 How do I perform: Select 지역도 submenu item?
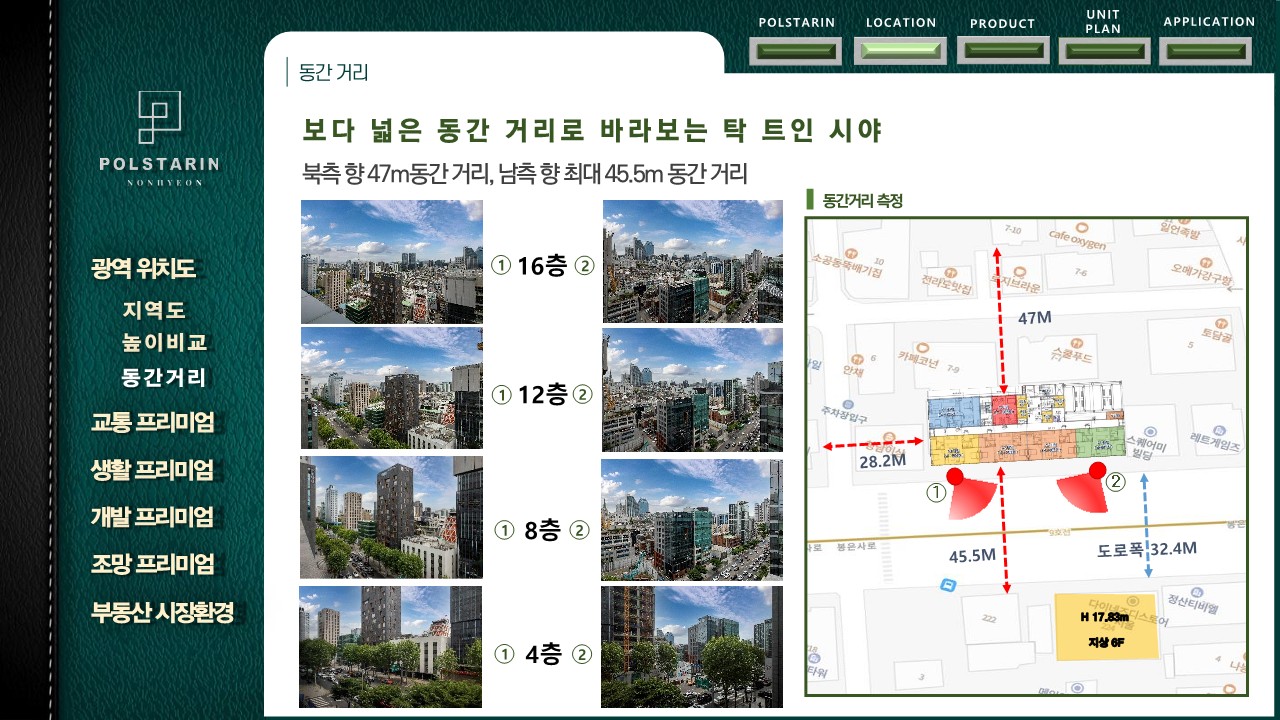(154, 311)
